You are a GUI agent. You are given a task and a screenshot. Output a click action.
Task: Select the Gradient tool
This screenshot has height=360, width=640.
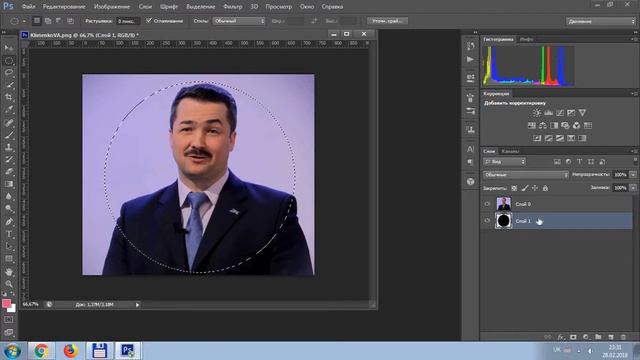(x=9, y=184)
